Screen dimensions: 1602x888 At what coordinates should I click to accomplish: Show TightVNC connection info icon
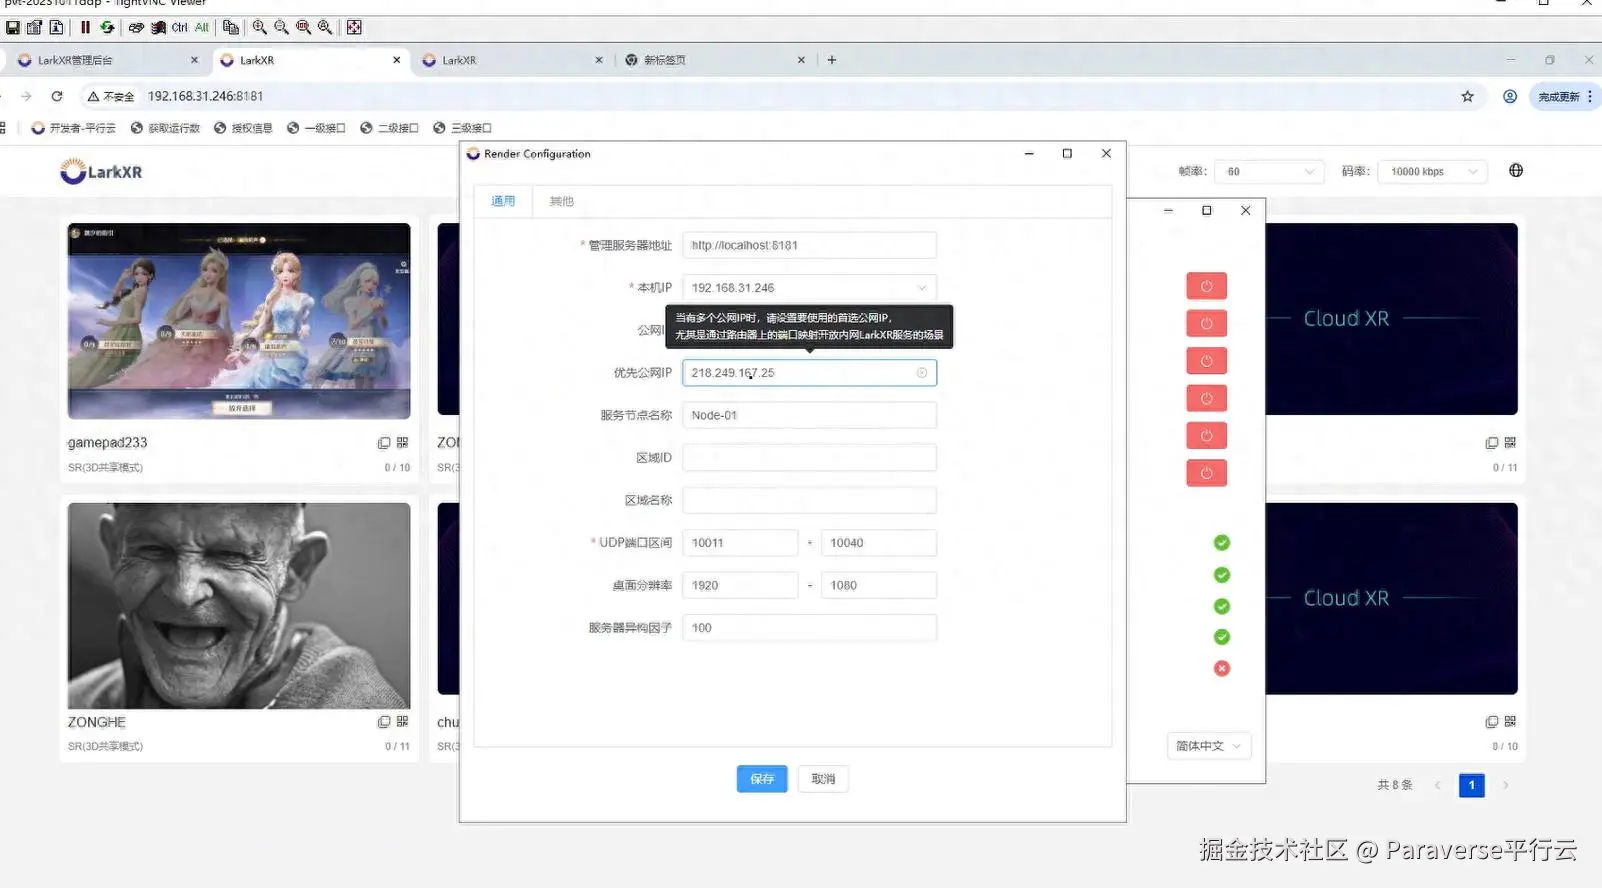[x=56, y=27]
